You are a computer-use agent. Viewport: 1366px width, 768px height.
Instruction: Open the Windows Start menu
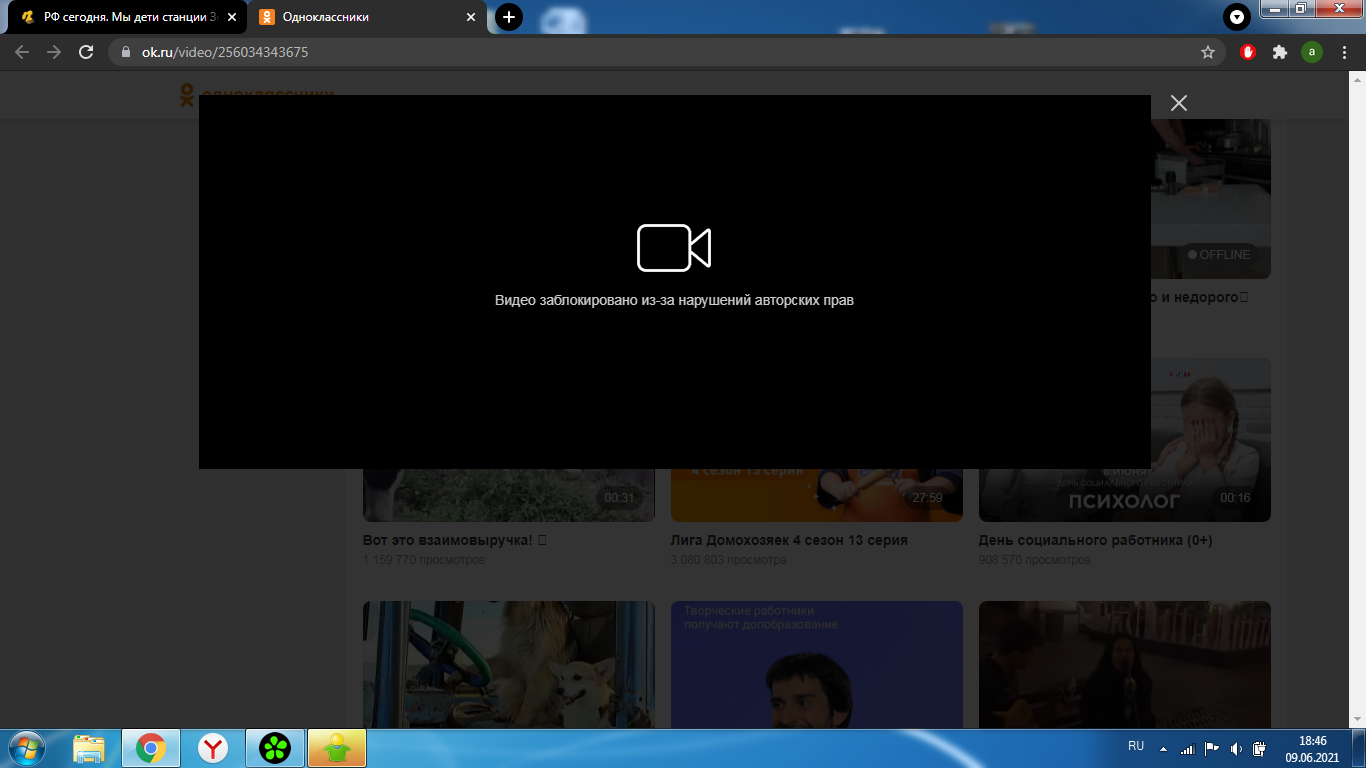(25, 747)
